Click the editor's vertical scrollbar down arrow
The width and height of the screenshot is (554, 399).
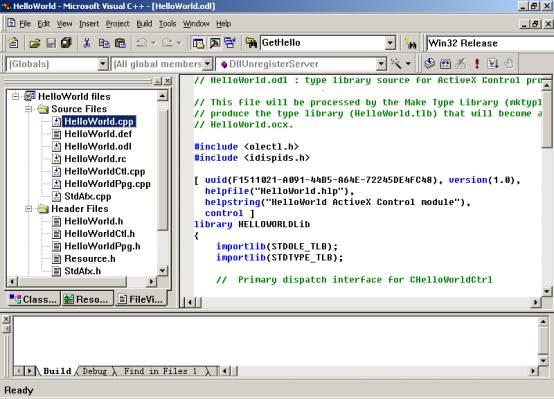547,292
